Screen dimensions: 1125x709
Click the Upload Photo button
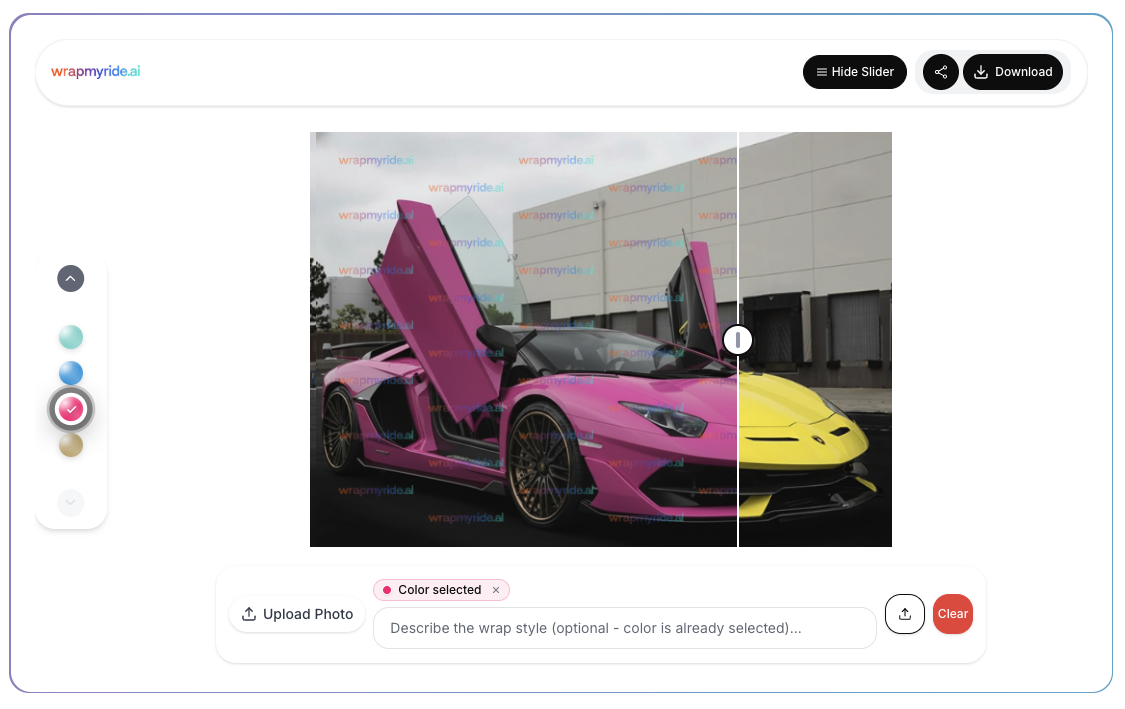pyautogui.click(x=297, y=614)
